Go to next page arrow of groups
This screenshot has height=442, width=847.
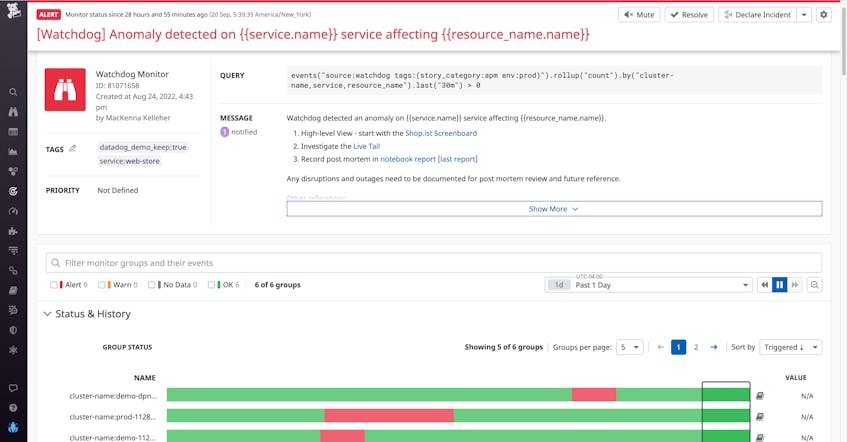(714, 347)
